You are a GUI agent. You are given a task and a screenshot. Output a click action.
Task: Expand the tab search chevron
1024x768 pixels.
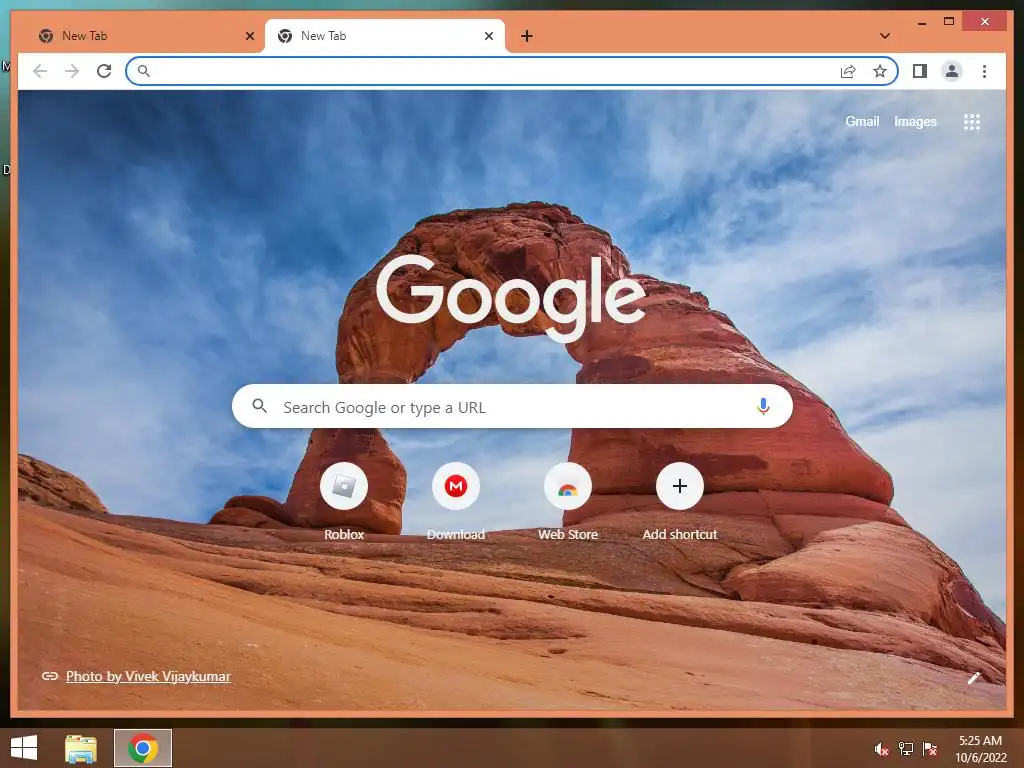pyautogui.click(x=885, y=36)
